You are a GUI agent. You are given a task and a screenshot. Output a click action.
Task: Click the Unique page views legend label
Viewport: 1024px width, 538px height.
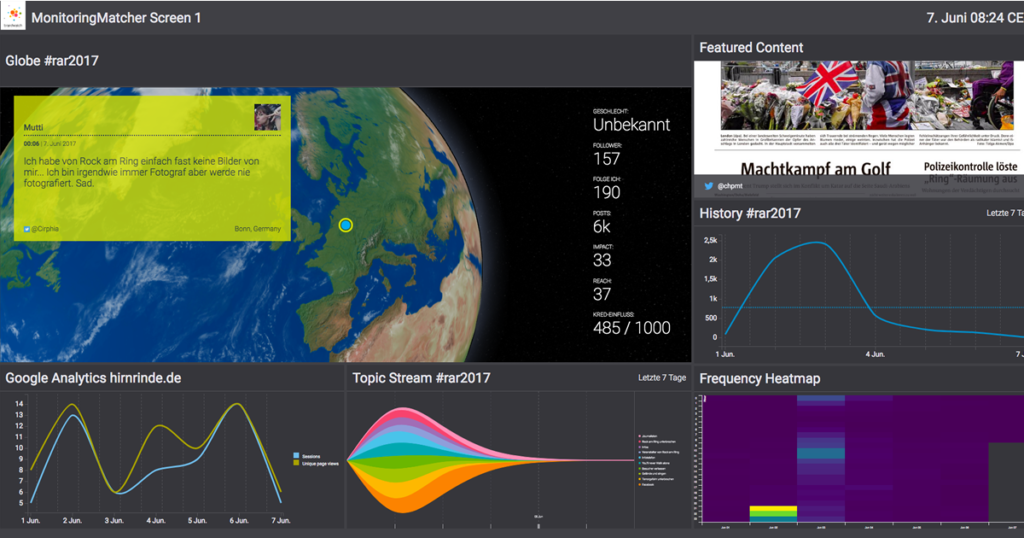[320, 464]
